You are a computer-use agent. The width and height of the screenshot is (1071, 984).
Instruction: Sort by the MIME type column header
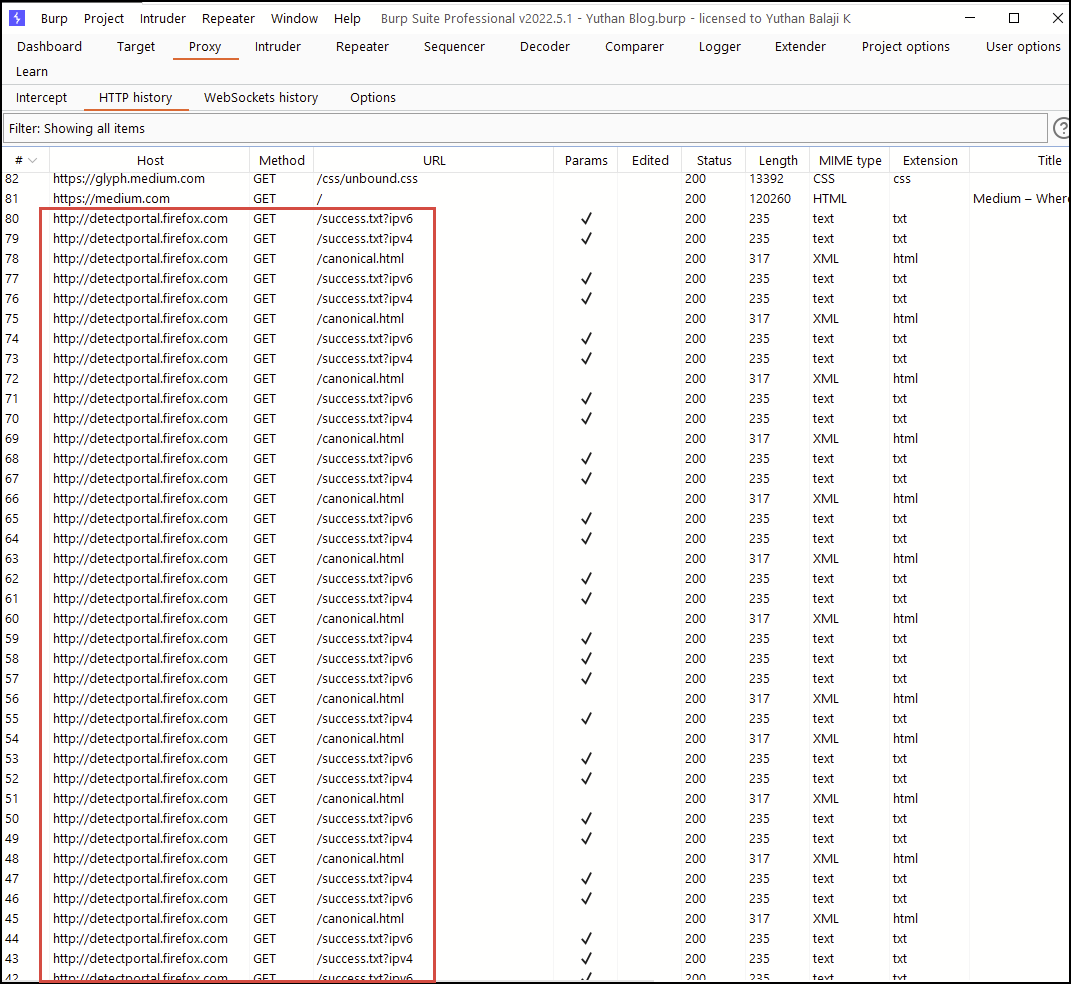(x=850, y=160)
